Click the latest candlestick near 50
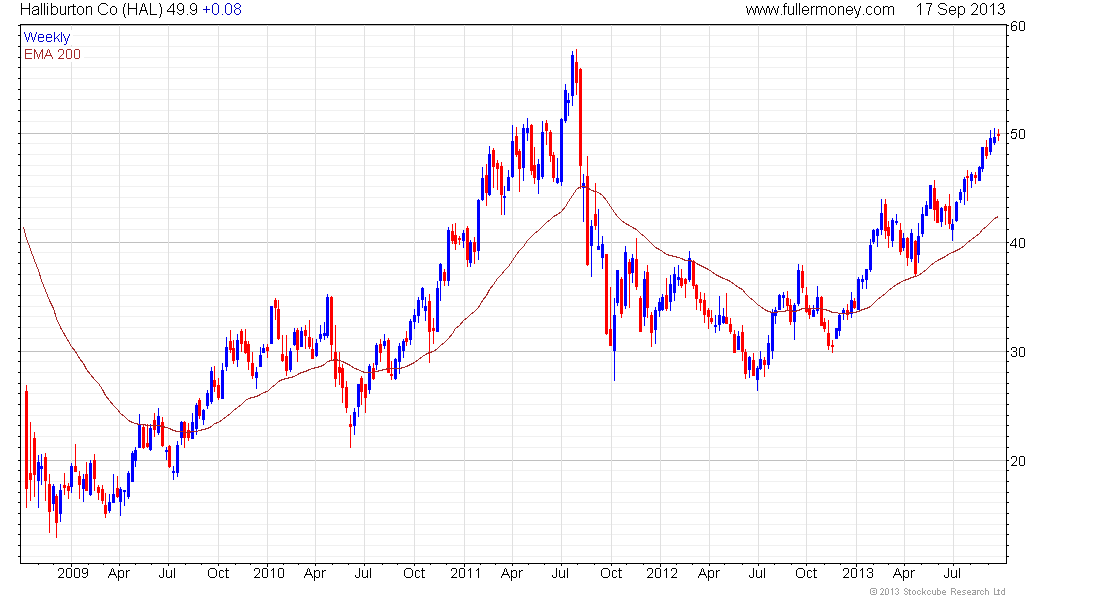Image resolution: width=1100 pixels, height=600 pixels. coord(998,135)
